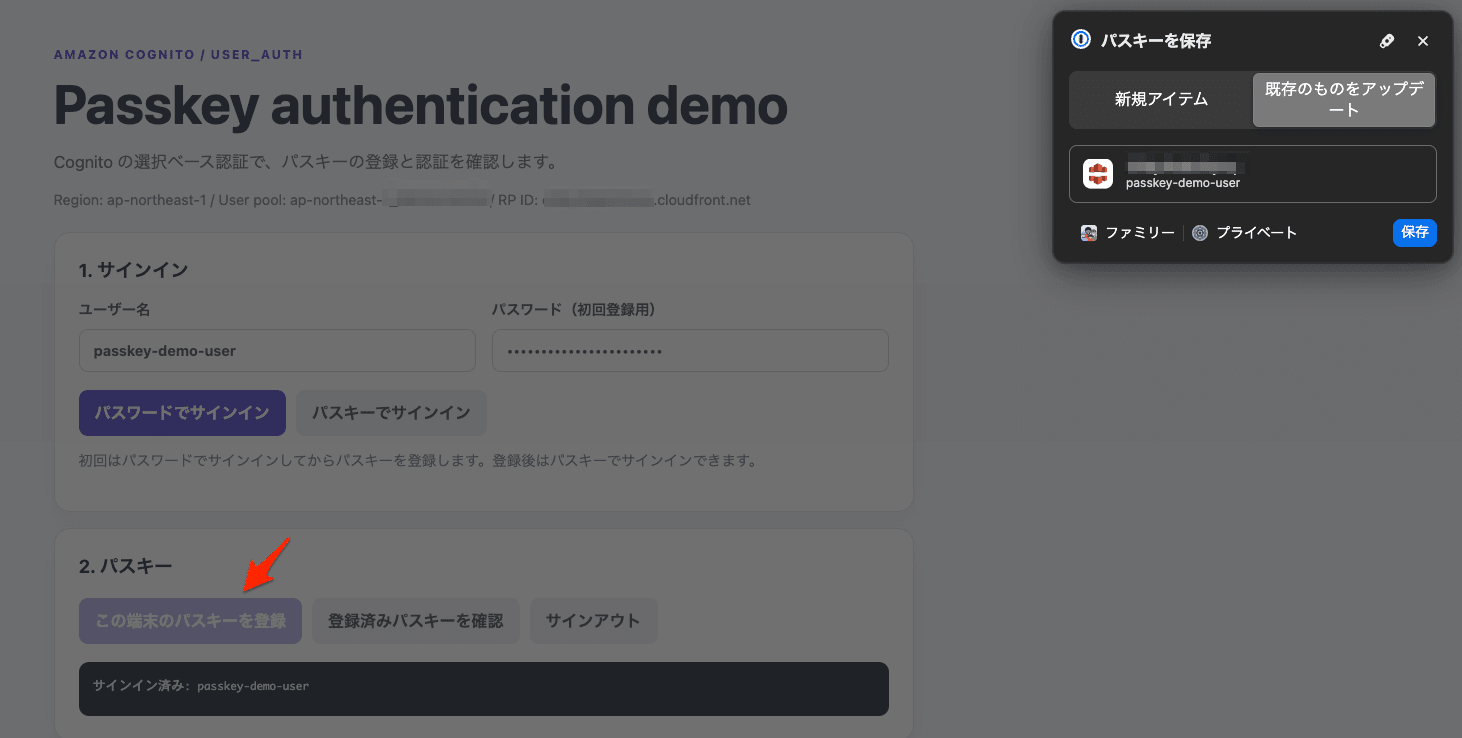Click the 保存 button

pos(1415,233)
